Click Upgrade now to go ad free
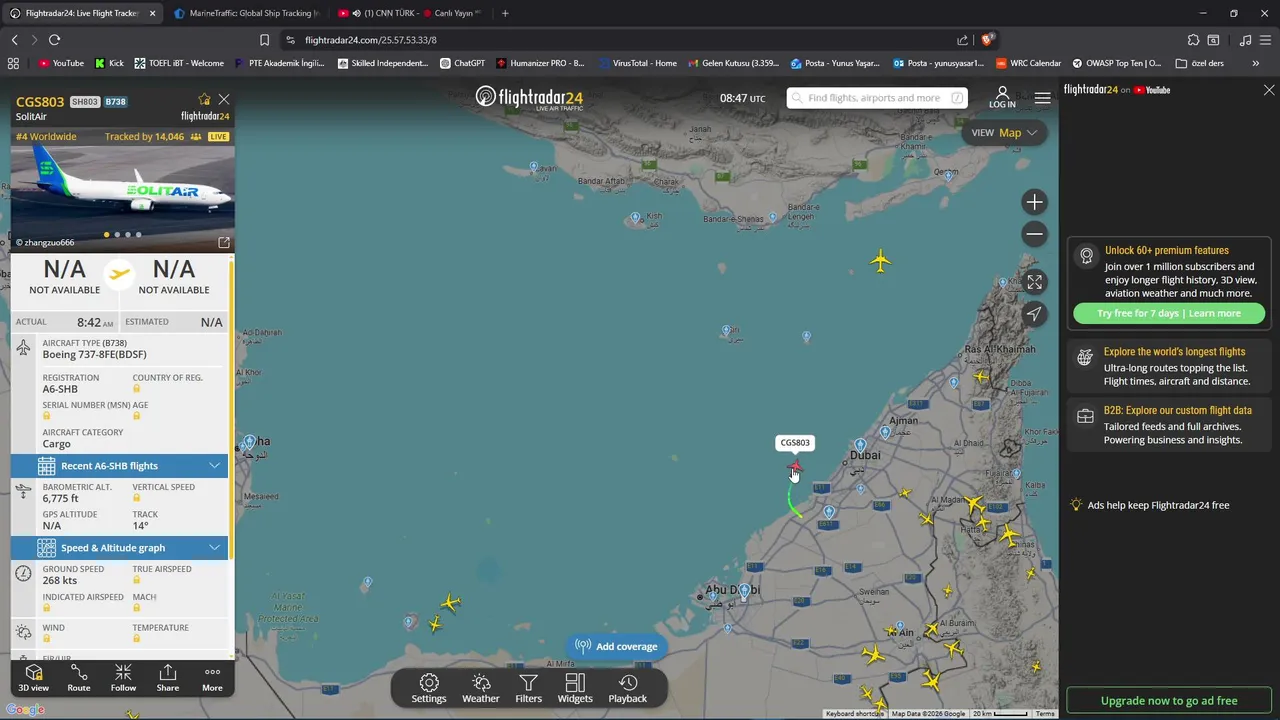Viewport: 1280px width, 720px height. click(x=1169, y=701)
